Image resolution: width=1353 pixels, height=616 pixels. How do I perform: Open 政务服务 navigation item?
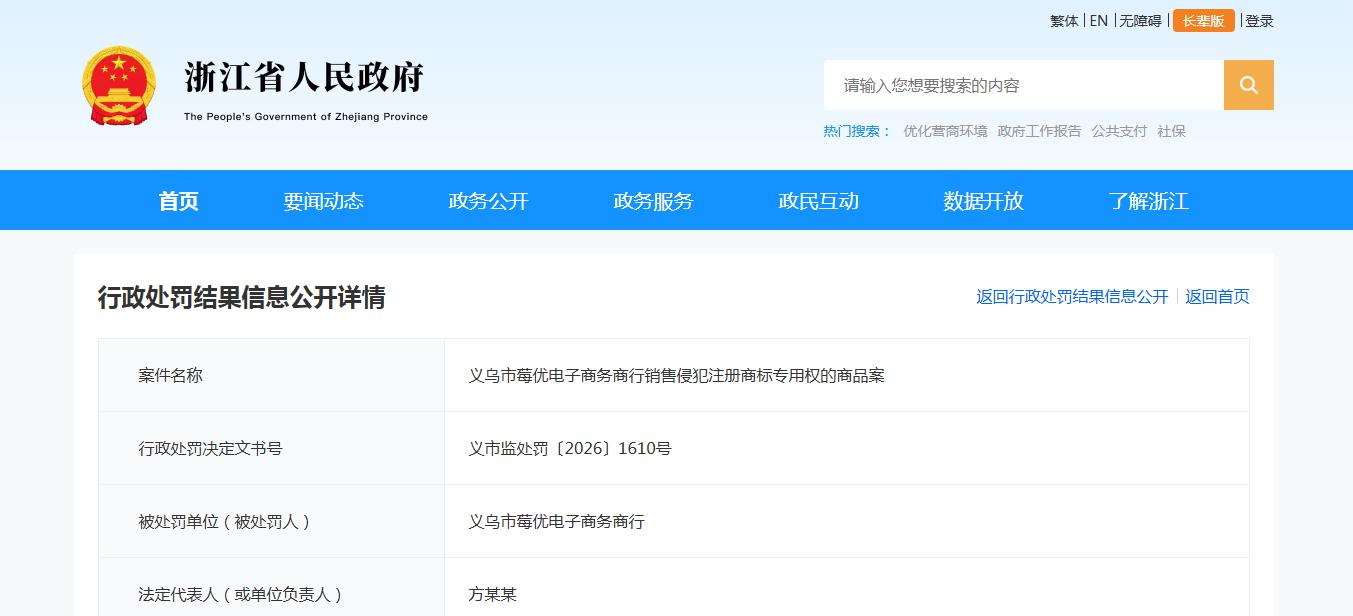pos(653,201)
